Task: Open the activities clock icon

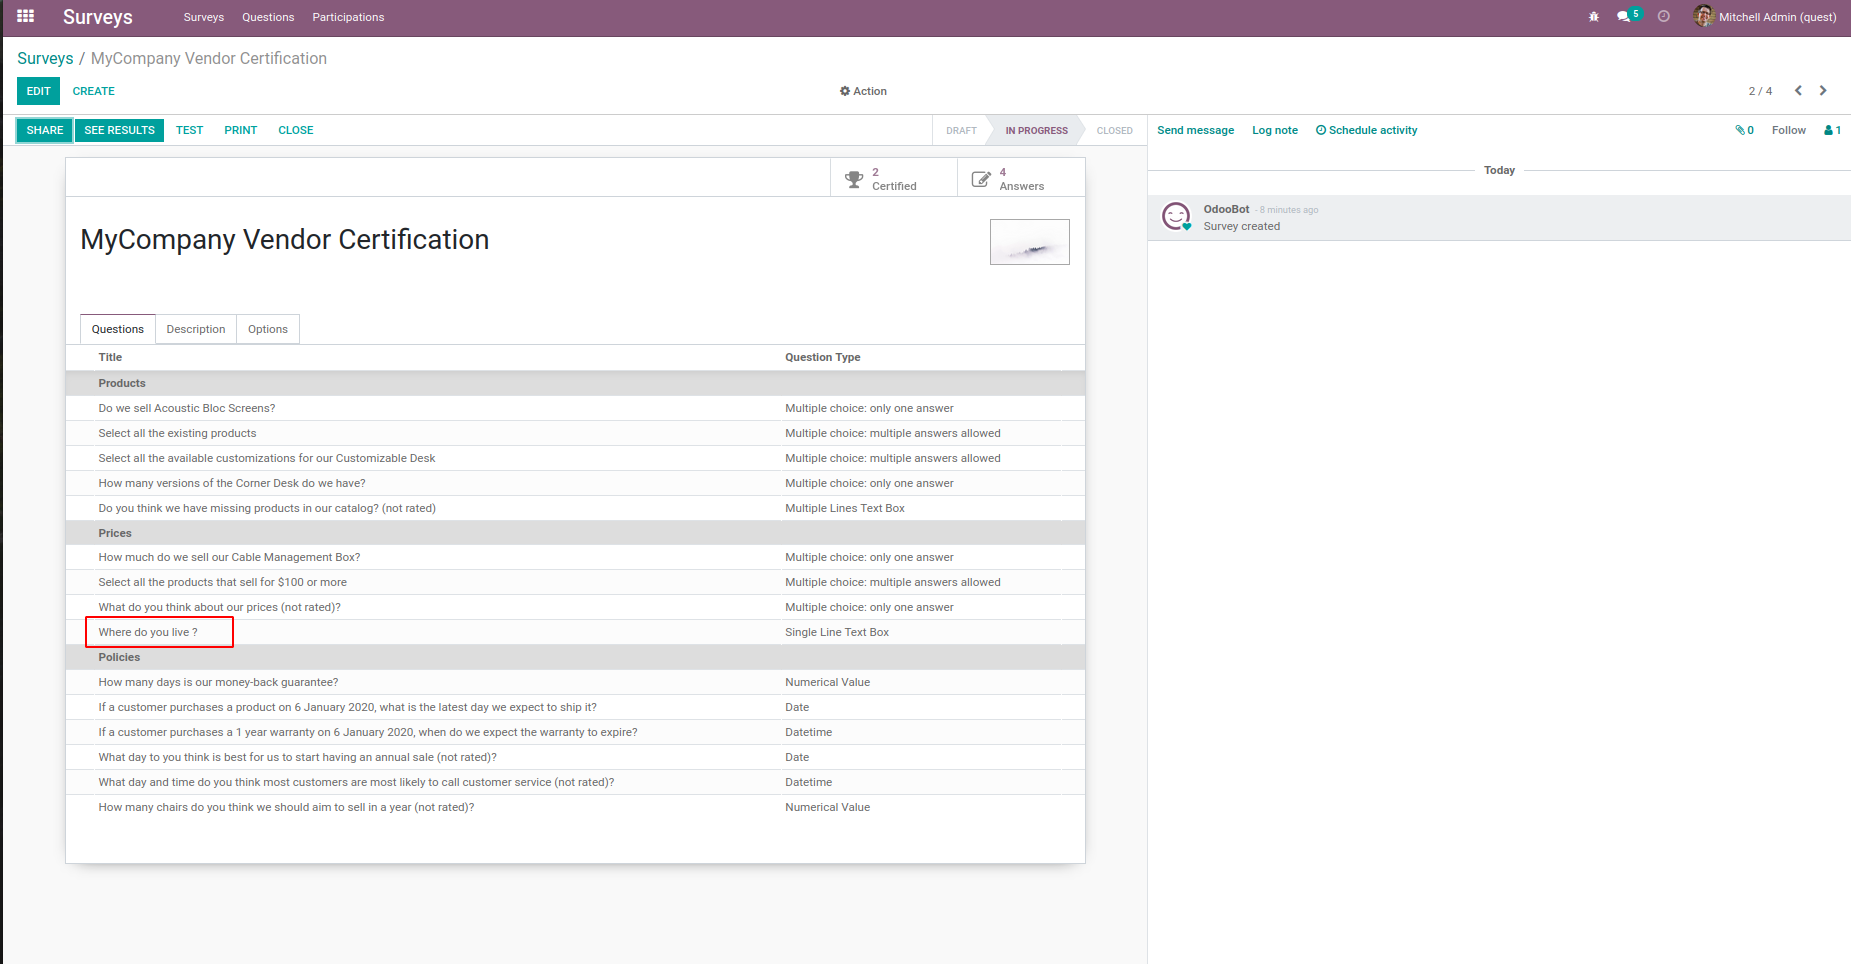Action: point(1664,17)
